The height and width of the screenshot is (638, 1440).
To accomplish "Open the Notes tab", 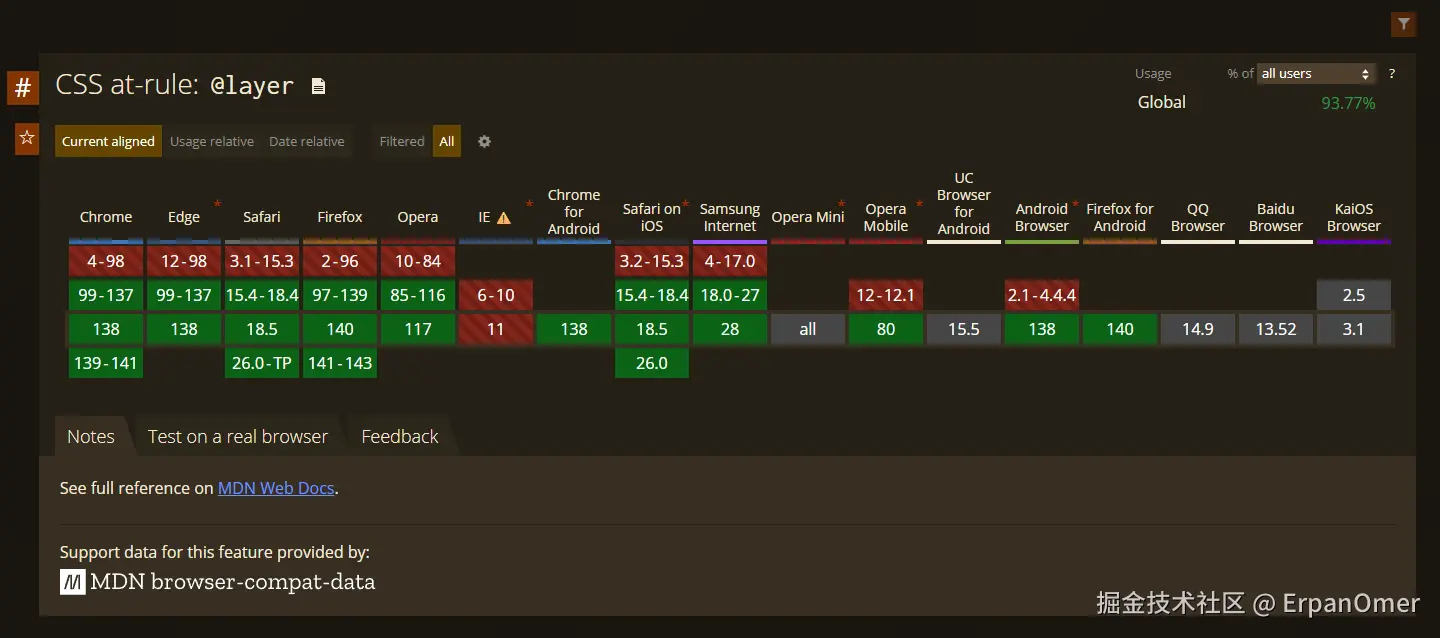I will click(91, 437).
